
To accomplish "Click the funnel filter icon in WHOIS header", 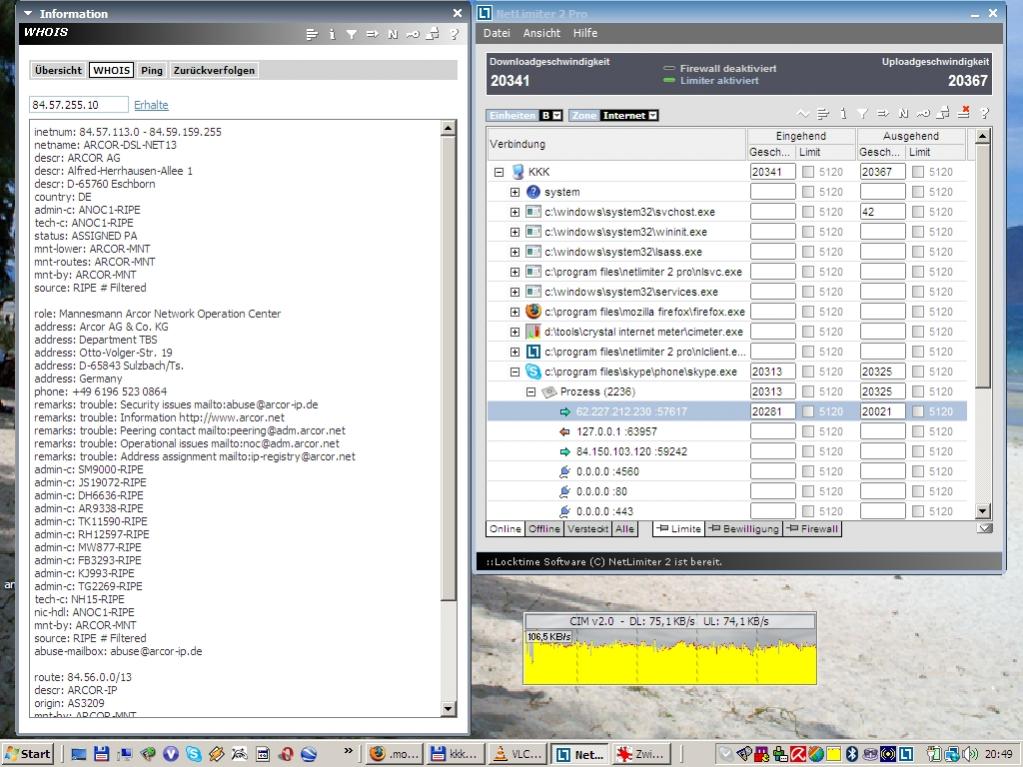I will tap(352, 35).
